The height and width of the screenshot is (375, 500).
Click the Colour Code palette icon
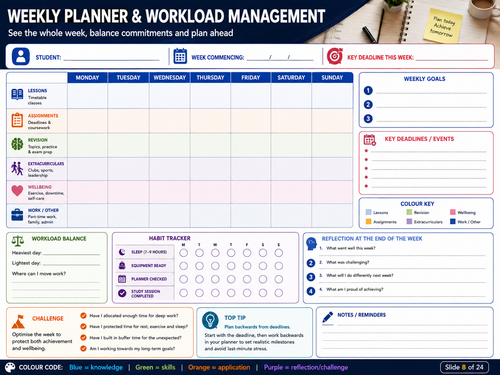click(x=10, y=367)
